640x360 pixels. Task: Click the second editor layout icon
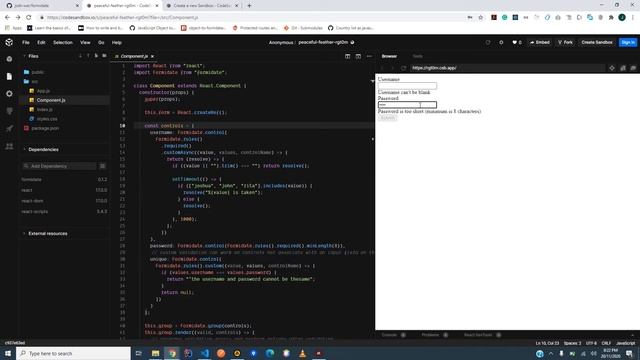click(x=358, y=56)
